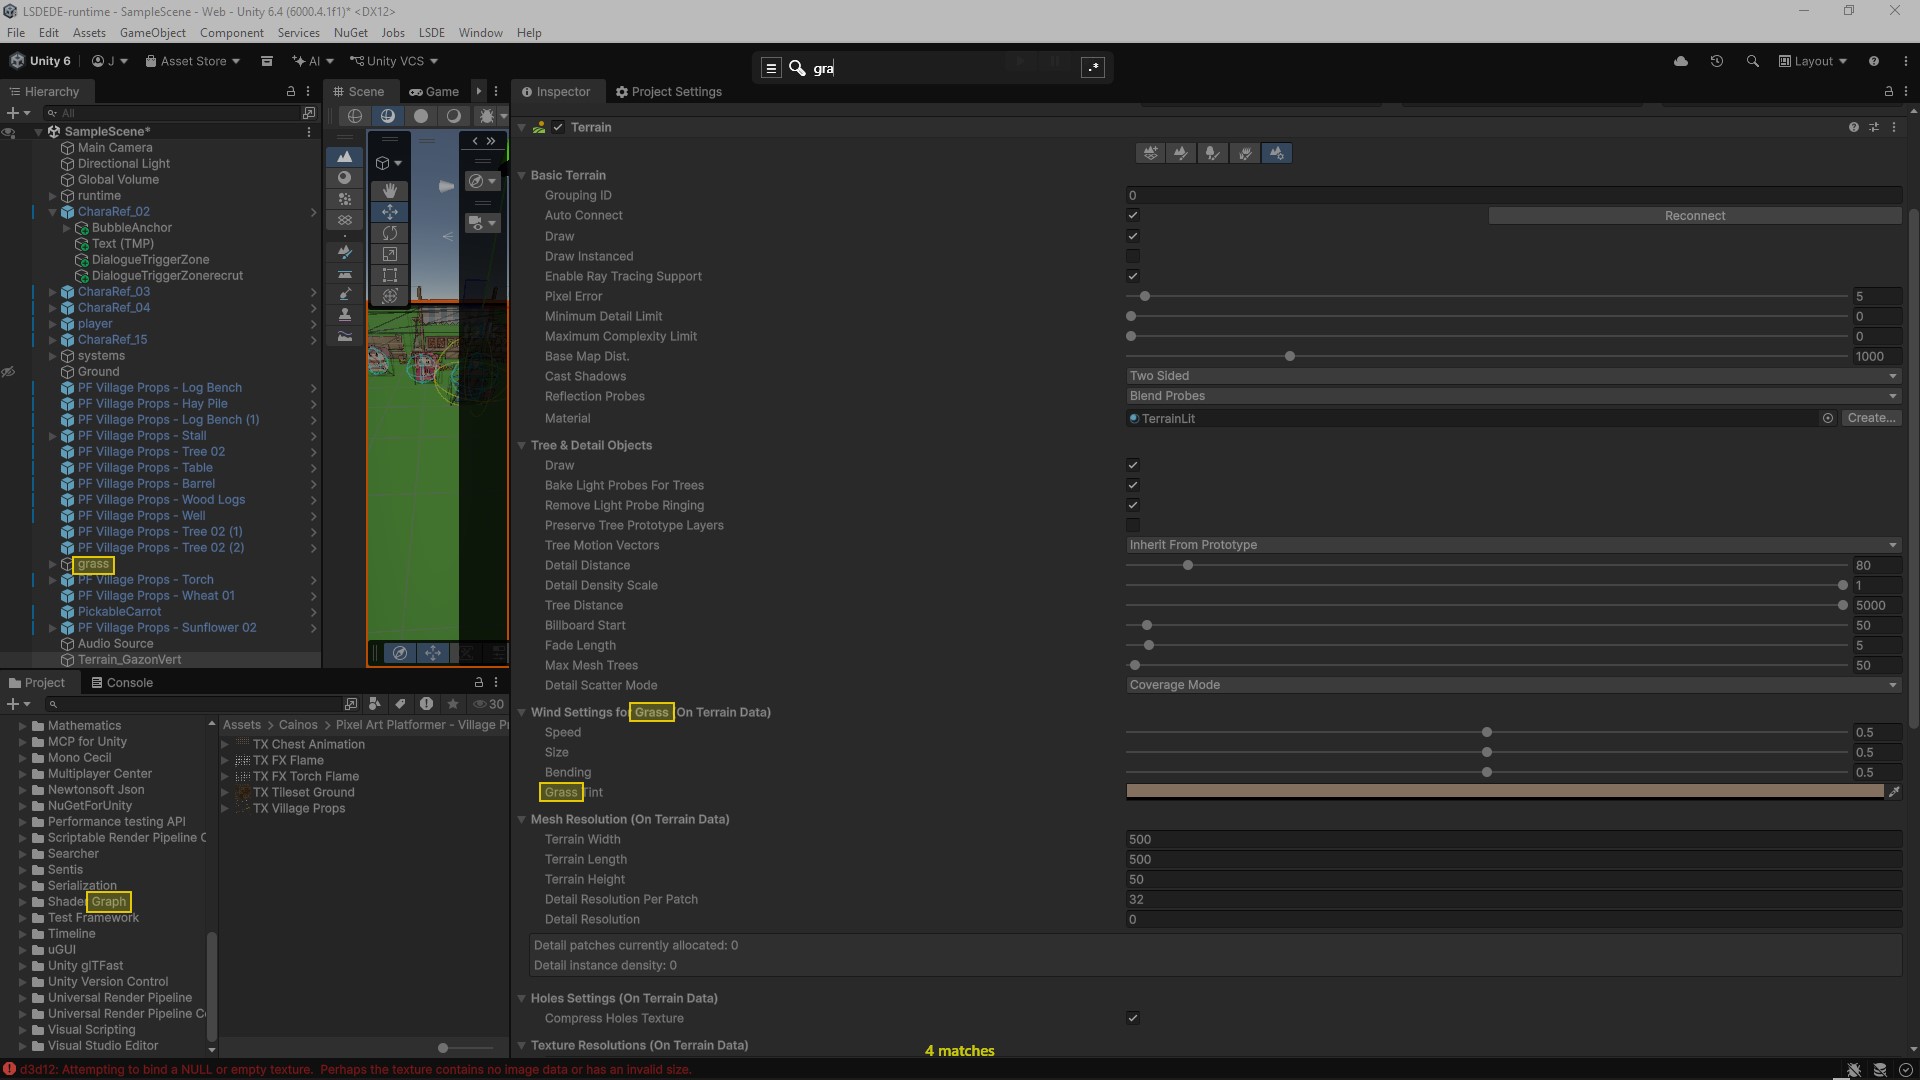Open the Unity VCS button

394,61
